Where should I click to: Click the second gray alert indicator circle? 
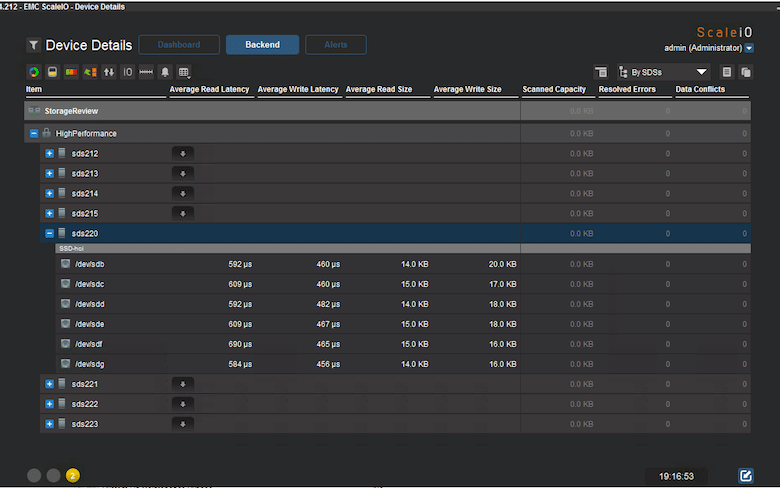pyautogui.click(x=53, y=476)
